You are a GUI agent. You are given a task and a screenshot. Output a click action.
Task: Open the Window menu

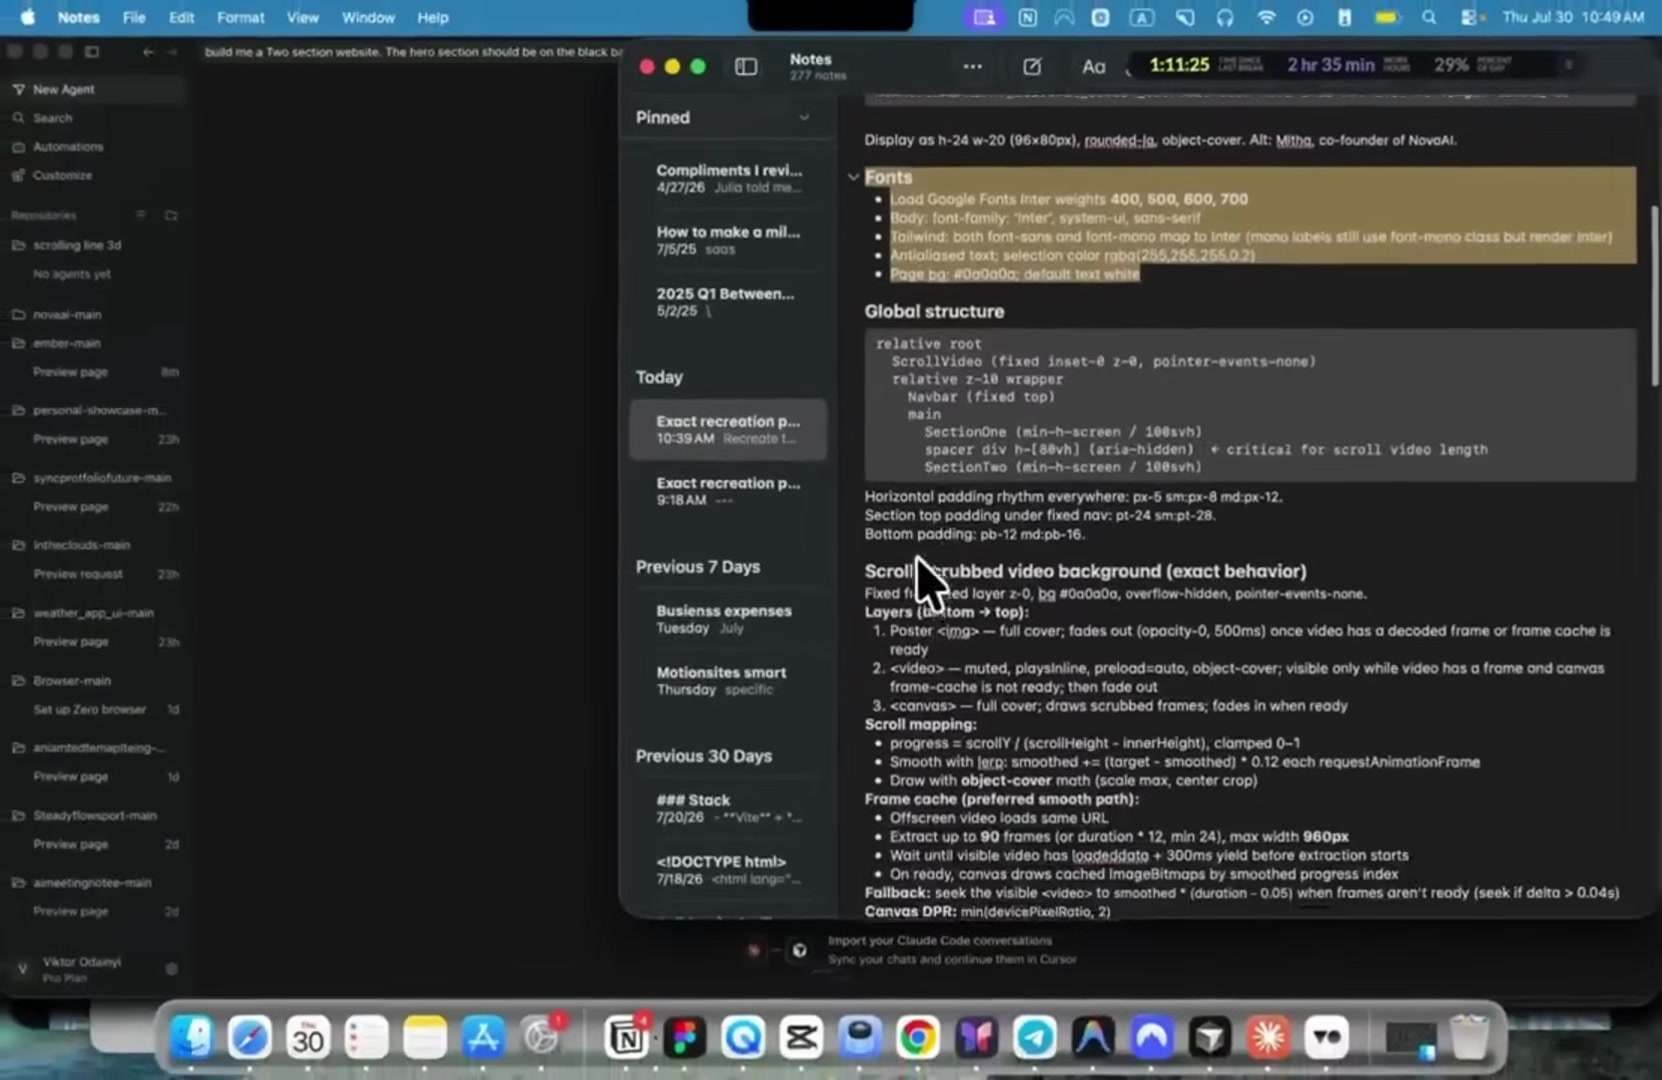tap(368, 17)
